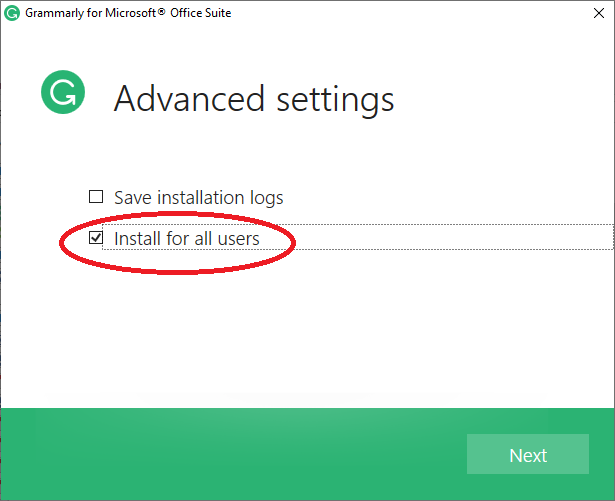
Task: Click the "Save installation logs" label text
Action: [198, 197]
